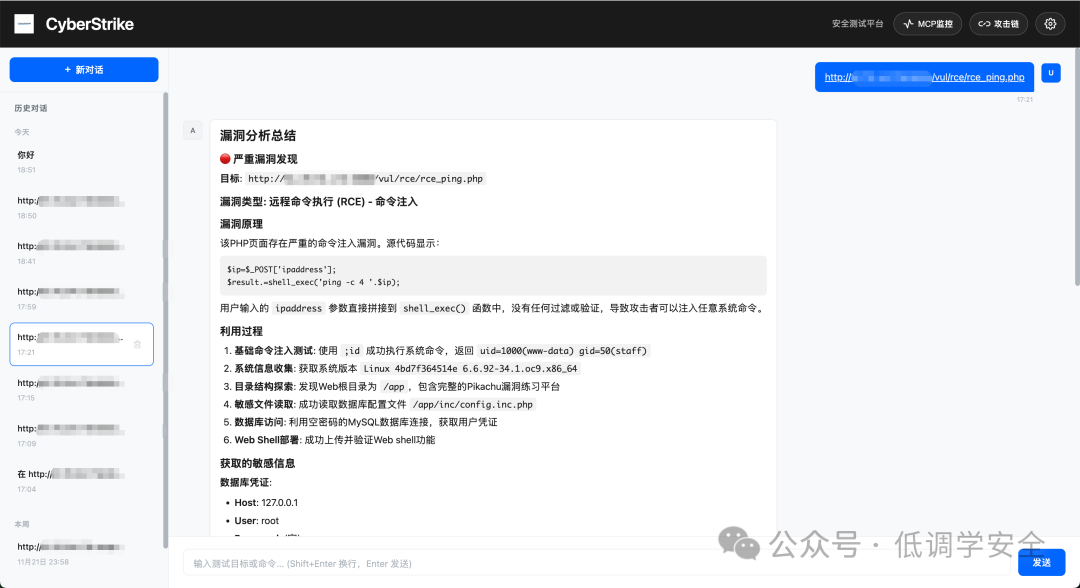Open the 攻击链 view

[x=999, y=24]
